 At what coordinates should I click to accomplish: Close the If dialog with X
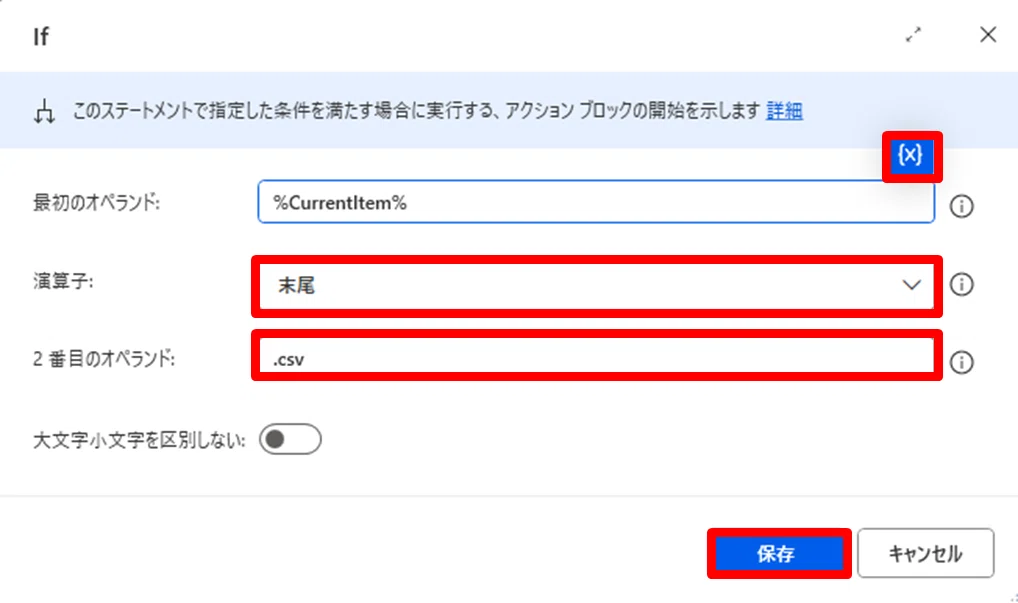click(987, 35)
